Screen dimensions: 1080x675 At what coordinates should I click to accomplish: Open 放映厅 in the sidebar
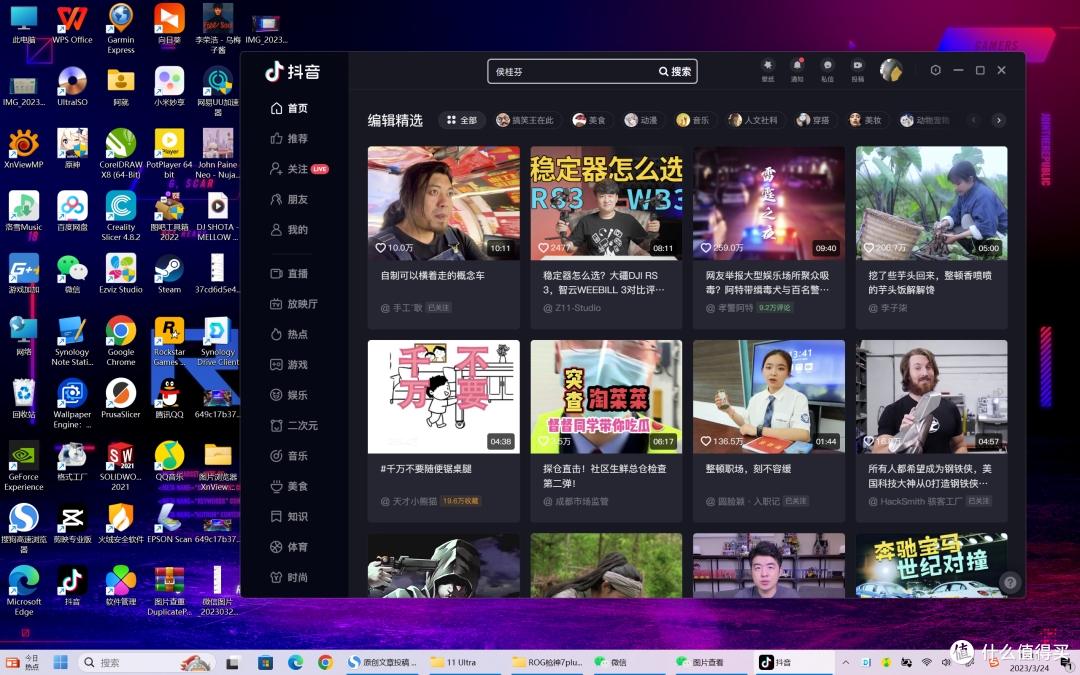[294, 304]
